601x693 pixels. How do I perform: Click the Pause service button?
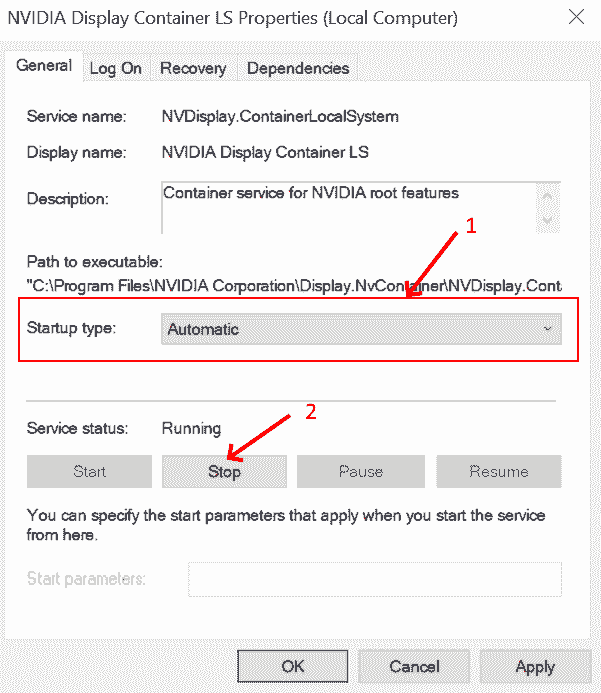[360, 472]
